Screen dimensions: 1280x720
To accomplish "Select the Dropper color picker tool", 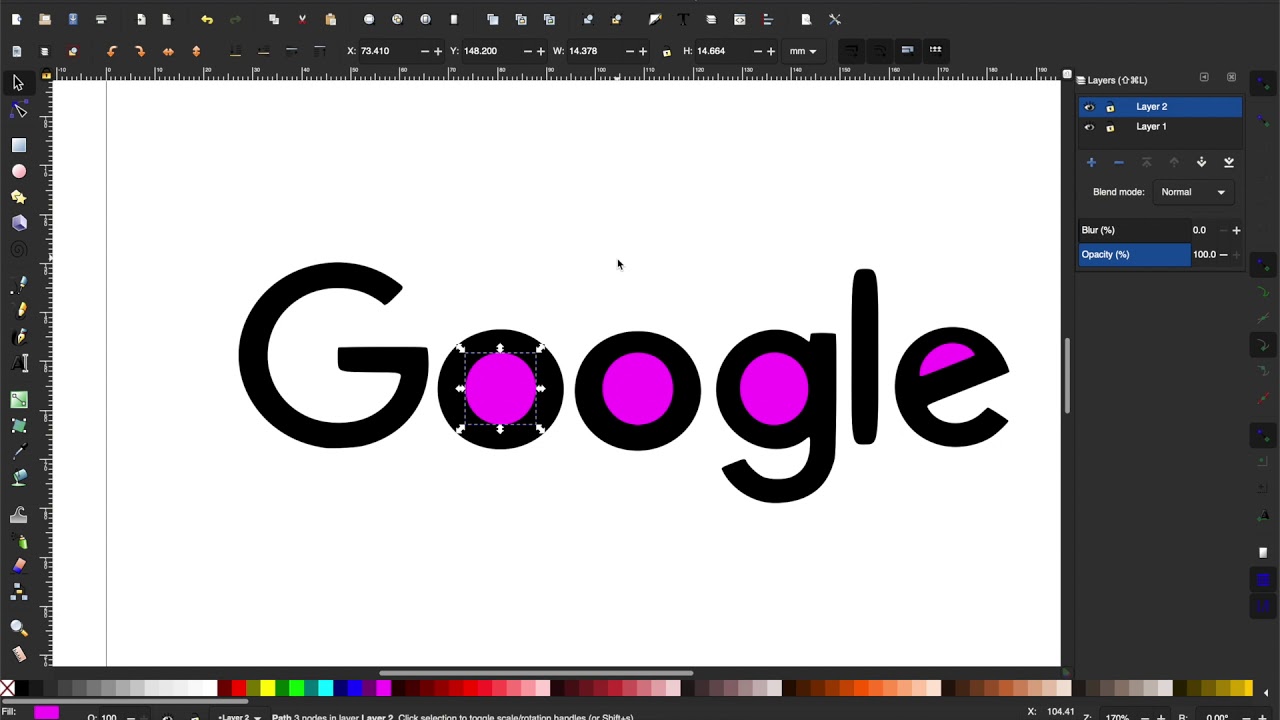I will click(18, 451).
